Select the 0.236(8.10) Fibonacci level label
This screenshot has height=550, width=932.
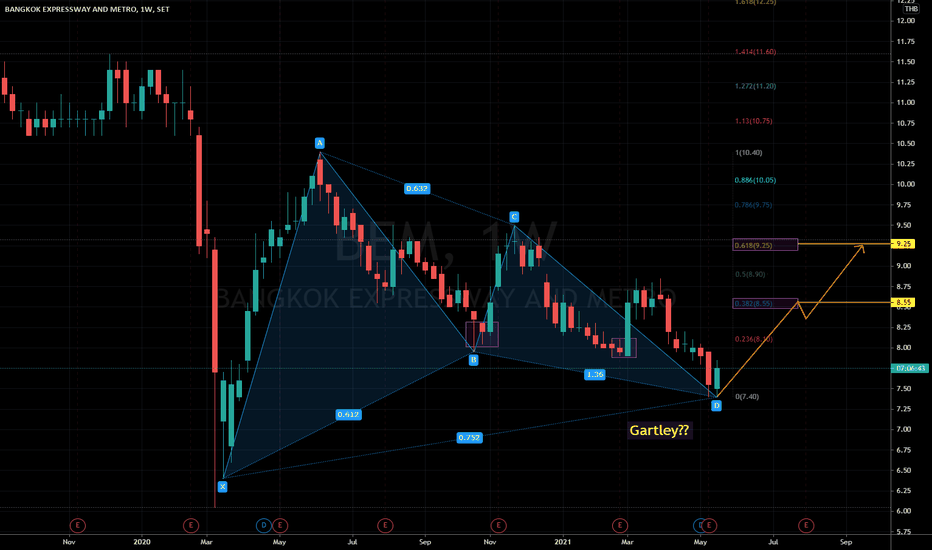[x=753, y=339]
